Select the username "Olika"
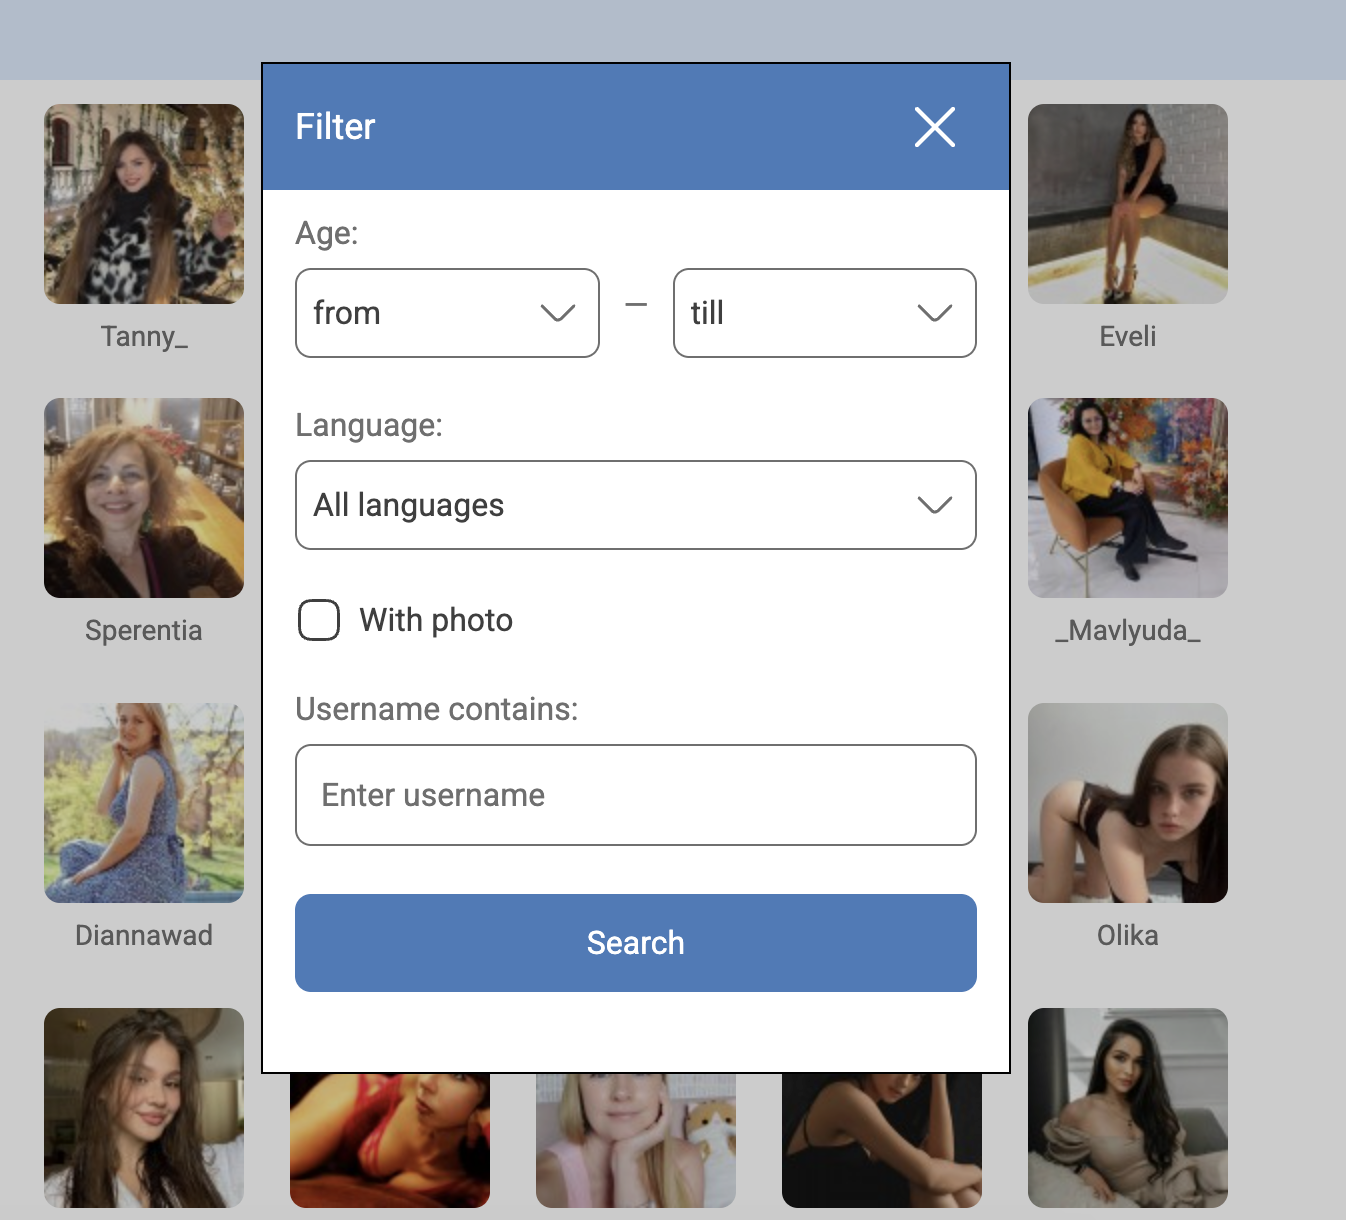The height and width of the screenshot is (1220, 1346). (1127, 935)
